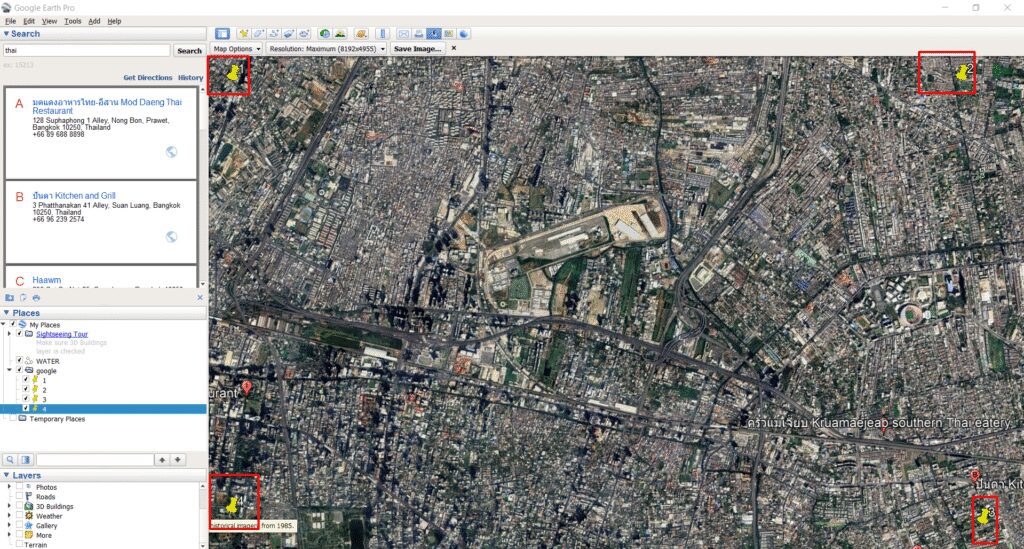Collapse the google folder tree

coord(9,370)
